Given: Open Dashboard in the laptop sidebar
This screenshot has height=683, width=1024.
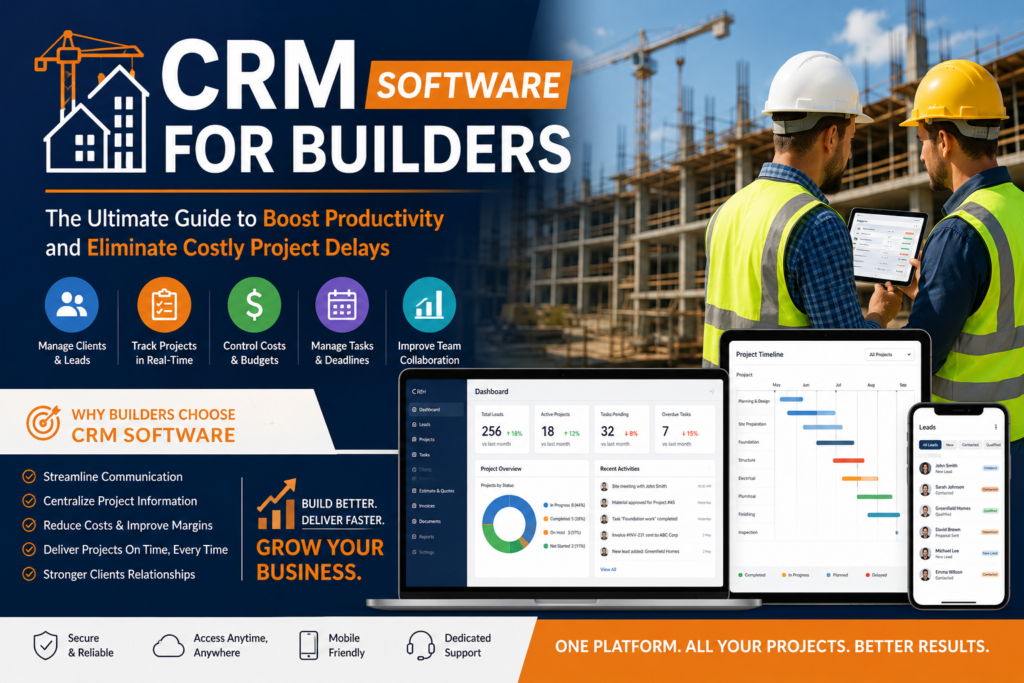Looking at the screenshot, I should click(436, 409).
